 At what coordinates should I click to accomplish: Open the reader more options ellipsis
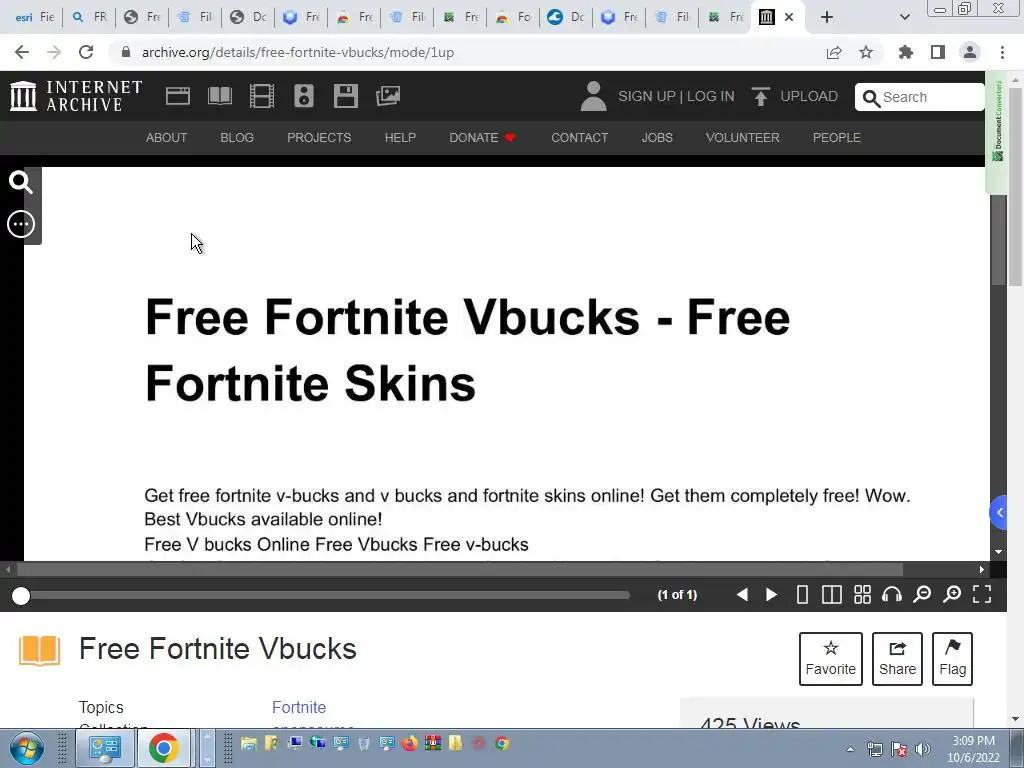click(x=21, y=224)
